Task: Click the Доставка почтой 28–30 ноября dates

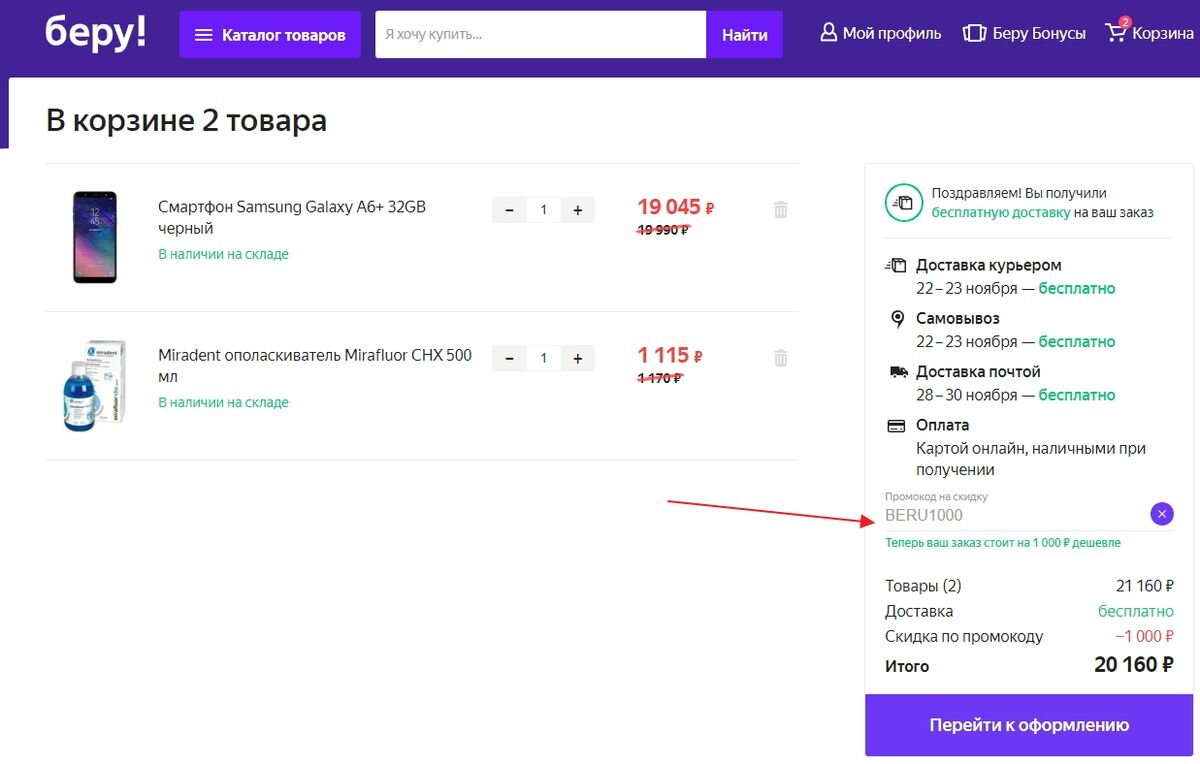Action: 966,395
